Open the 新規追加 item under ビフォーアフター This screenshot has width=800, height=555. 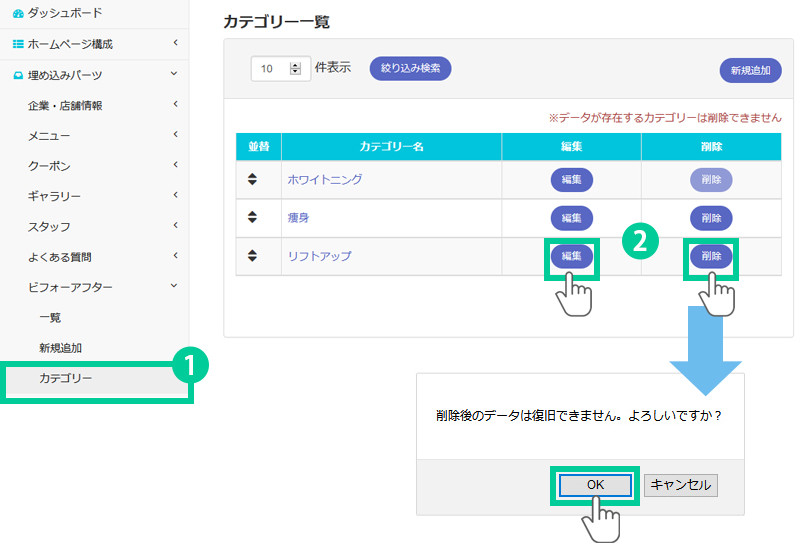tap(61, 348)
